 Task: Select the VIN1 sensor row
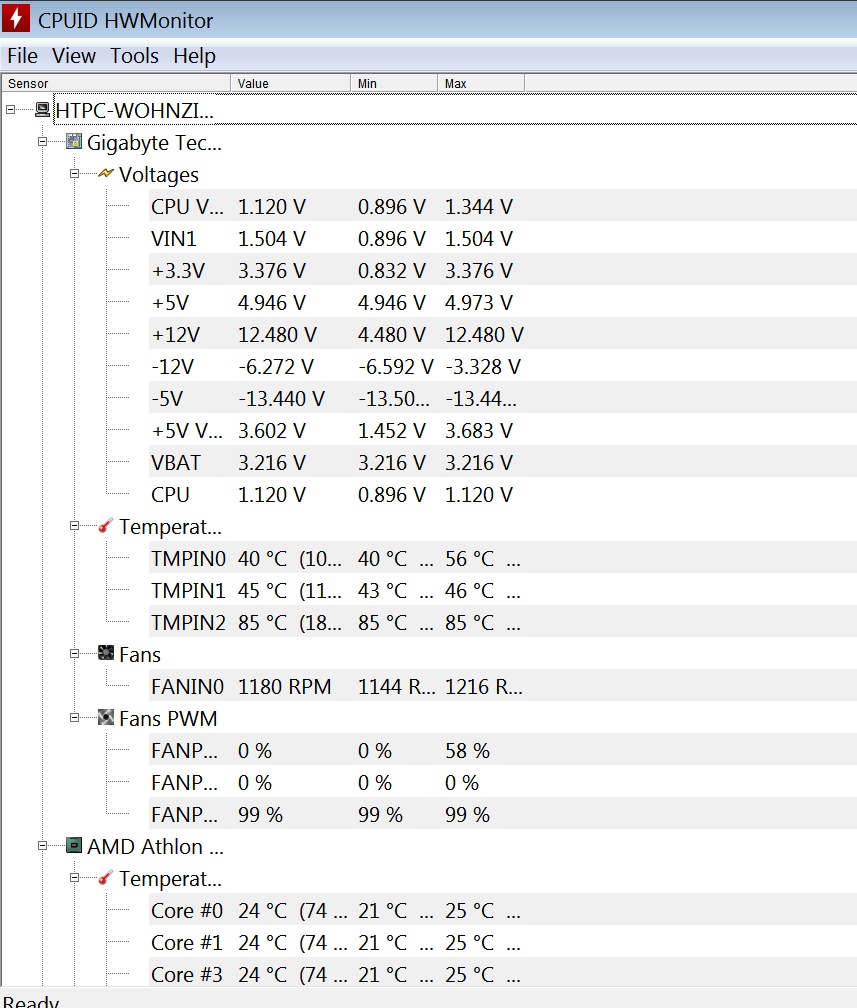coord(502,238)
